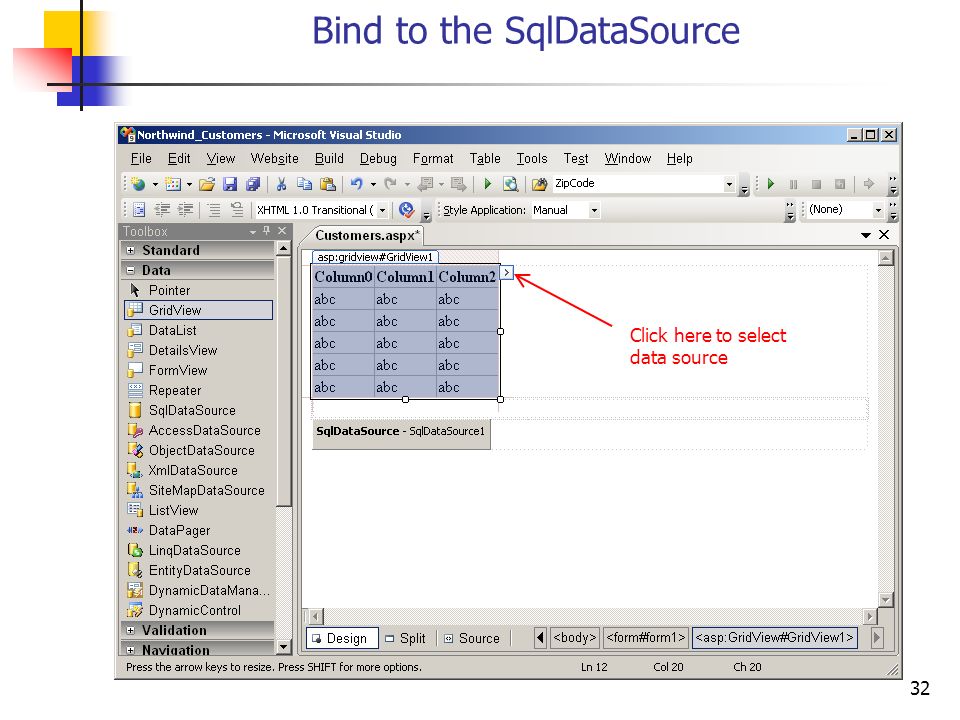Image resolution: width=960 pixels, height=720 pixels.
Task: Click the Navigate Backward icon
Action: pos(425,184)
